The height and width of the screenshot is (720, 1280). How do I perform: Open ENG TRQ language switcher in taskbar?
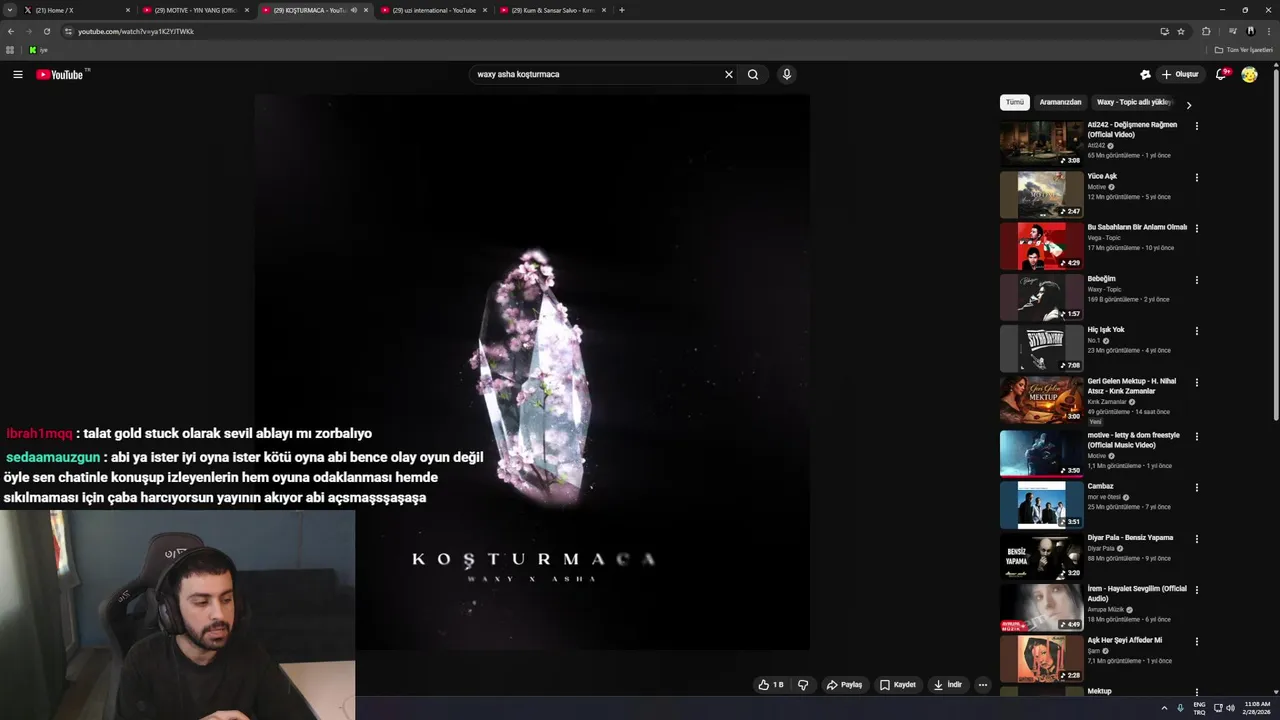pos(1199,708)
